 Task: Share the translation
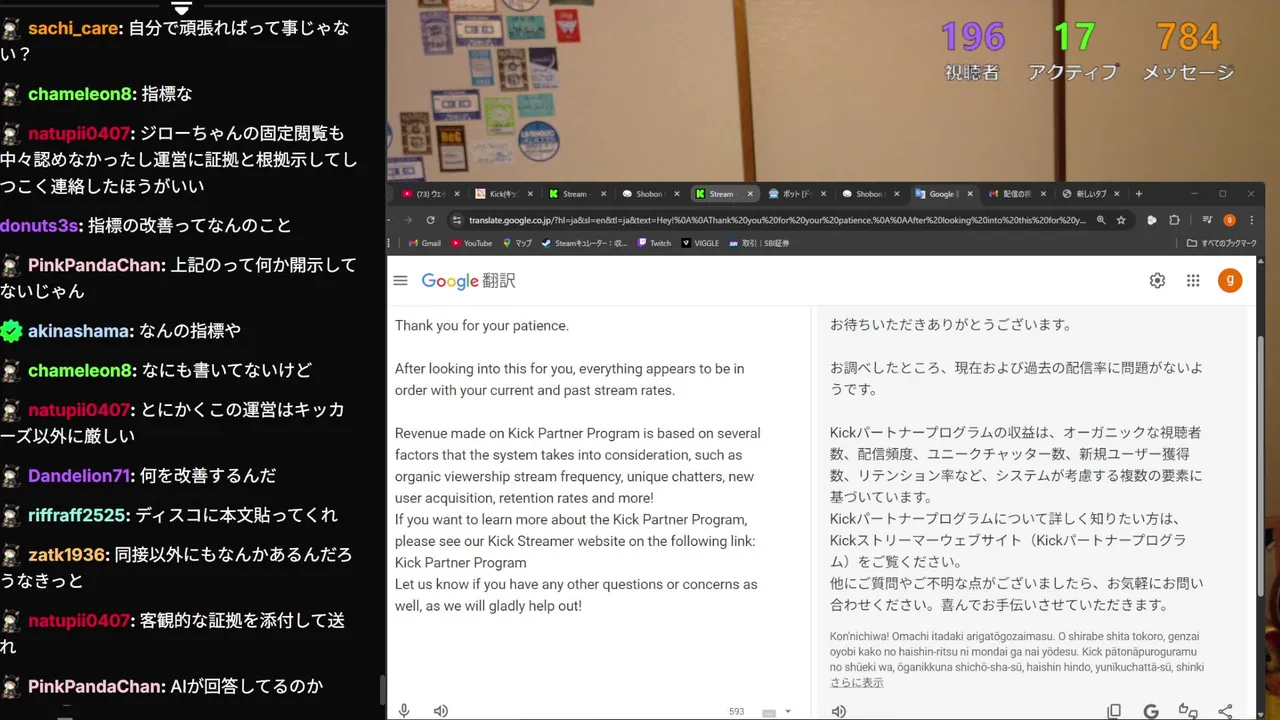(x=1225, y=711)
